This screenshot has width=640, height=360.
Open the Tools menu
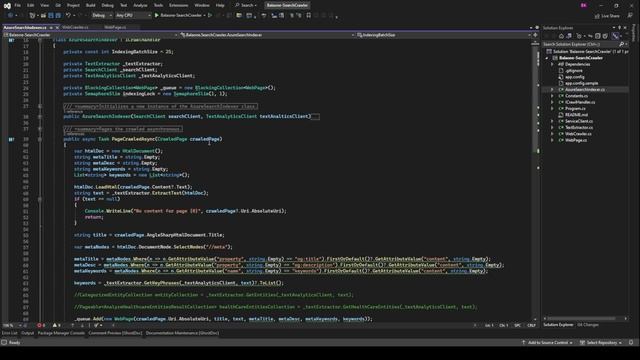(158, 5)
